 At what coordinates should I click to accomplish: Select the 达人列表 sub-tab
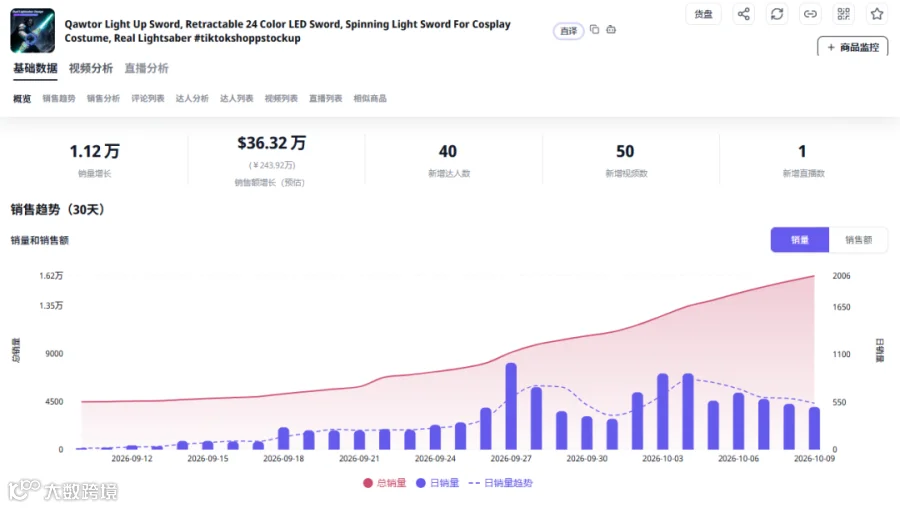(x=236, y=99)
